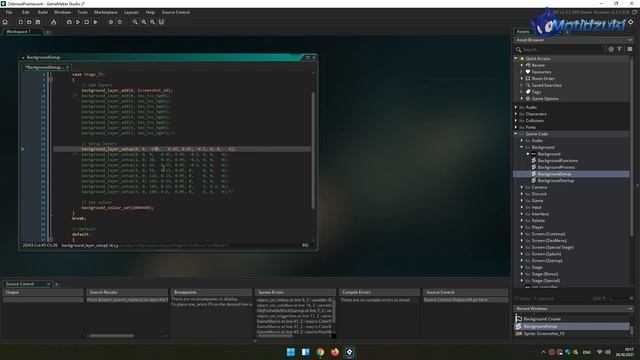Zoom in the workspace with the magnifier

coord(152,22)
